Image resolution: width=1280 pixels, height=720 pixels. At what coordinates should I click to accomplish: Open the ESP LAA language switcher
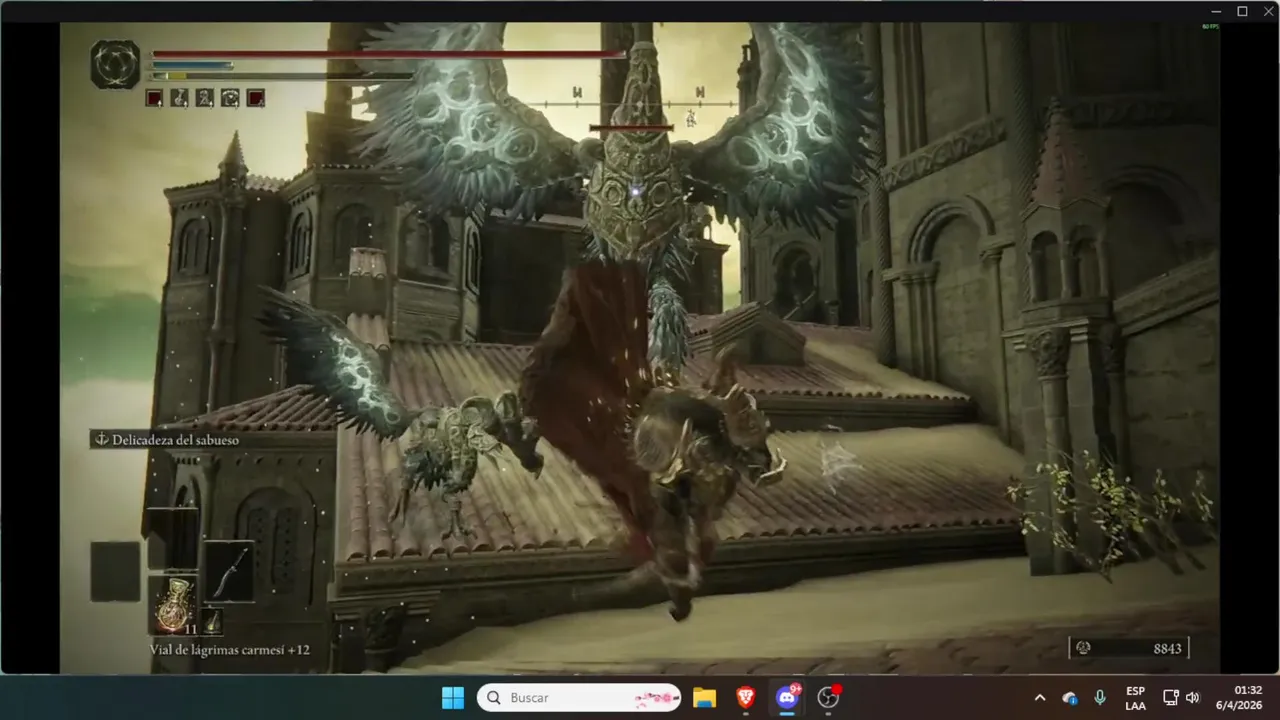point(1135,698)
